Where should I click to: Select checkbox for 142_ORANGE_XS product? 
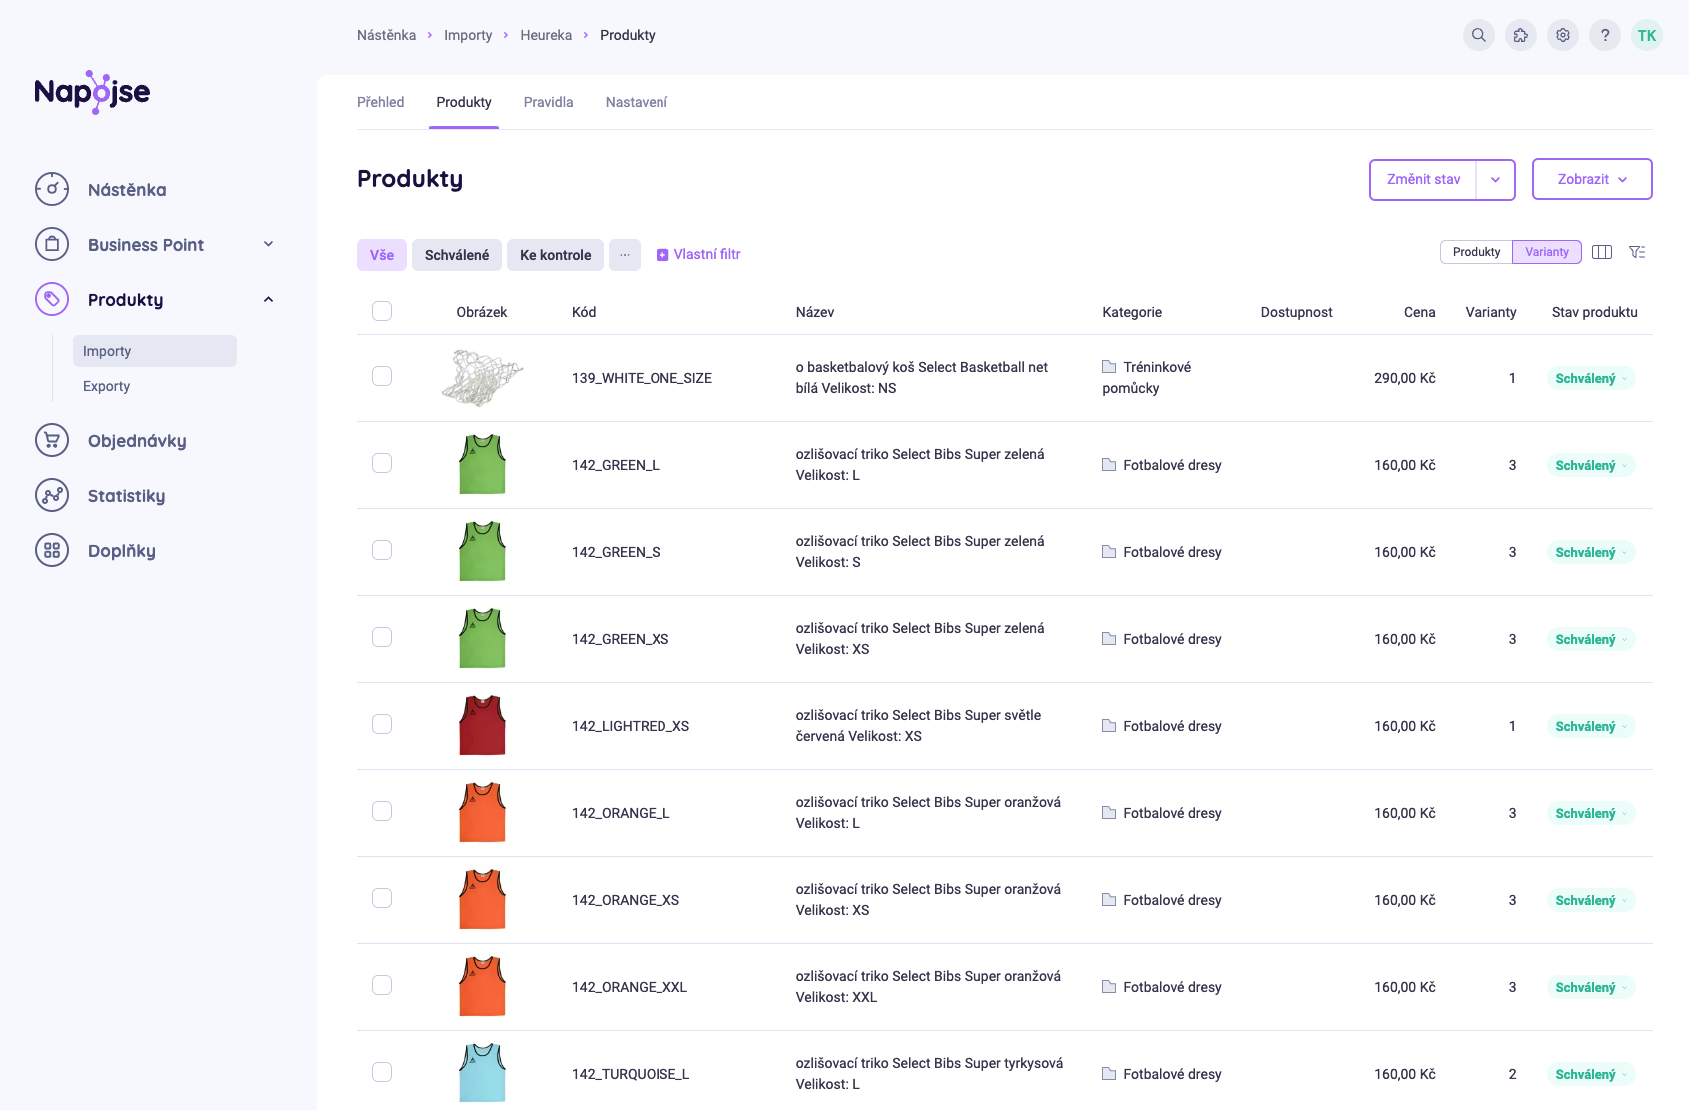pos(382,898)
